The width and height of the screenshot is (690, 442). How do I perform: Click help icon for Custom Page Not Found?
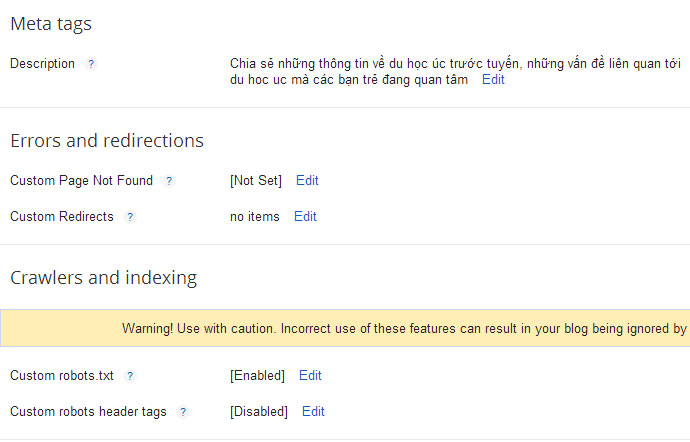click(169, 180)
